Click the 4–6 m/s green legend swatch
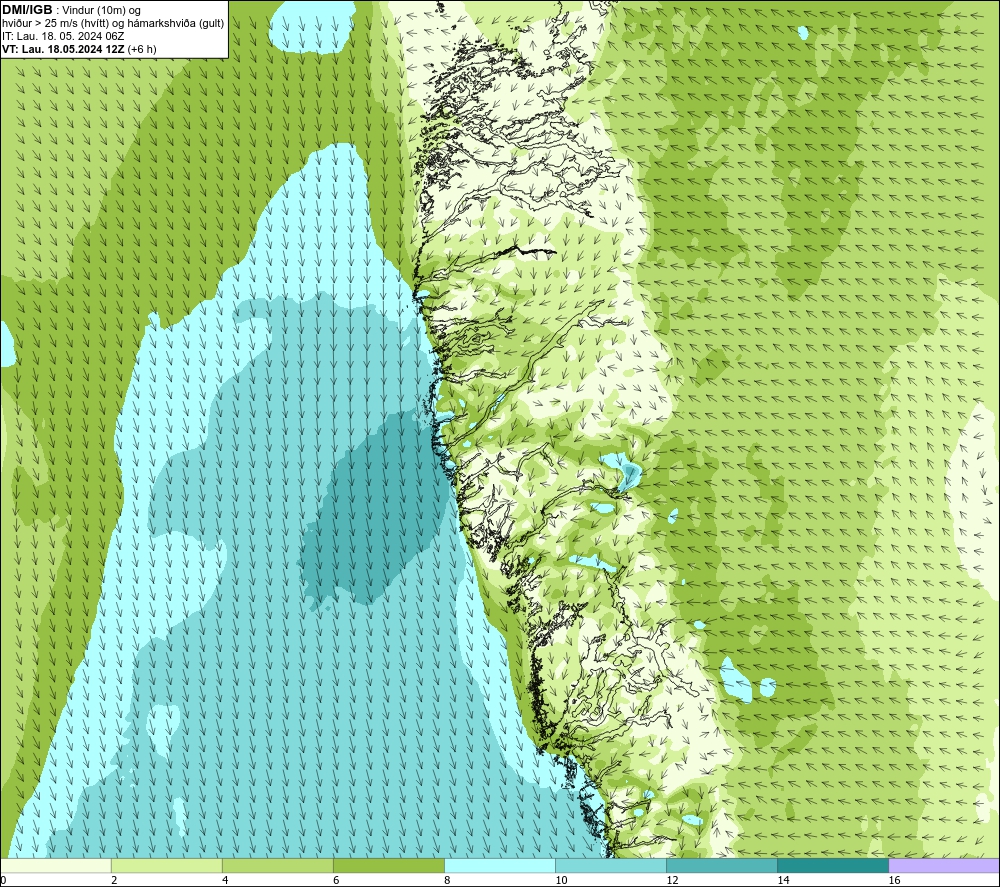This screenshot has height=887, width=1000. tap(278, 865)
